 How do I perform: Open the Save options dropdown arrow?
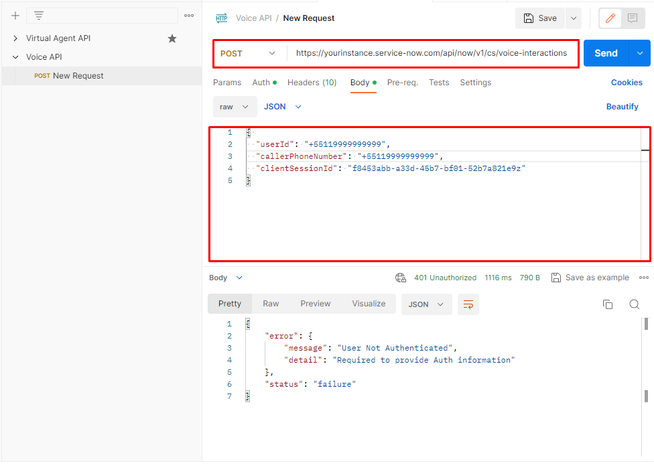(x=574, y=18)
